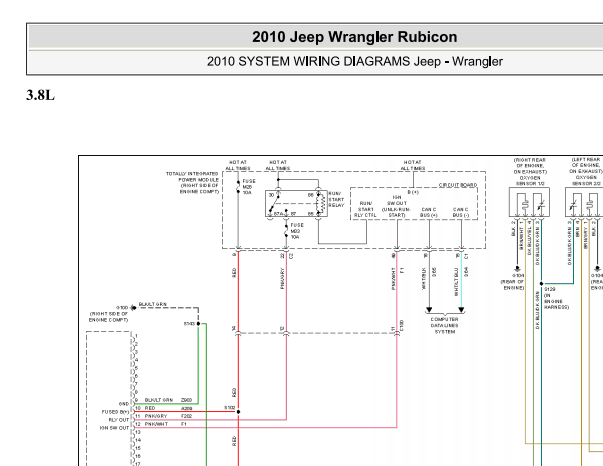
Task: Click 'PNK/GRY' label on pin 11 row
Action: tap(156, 416)
